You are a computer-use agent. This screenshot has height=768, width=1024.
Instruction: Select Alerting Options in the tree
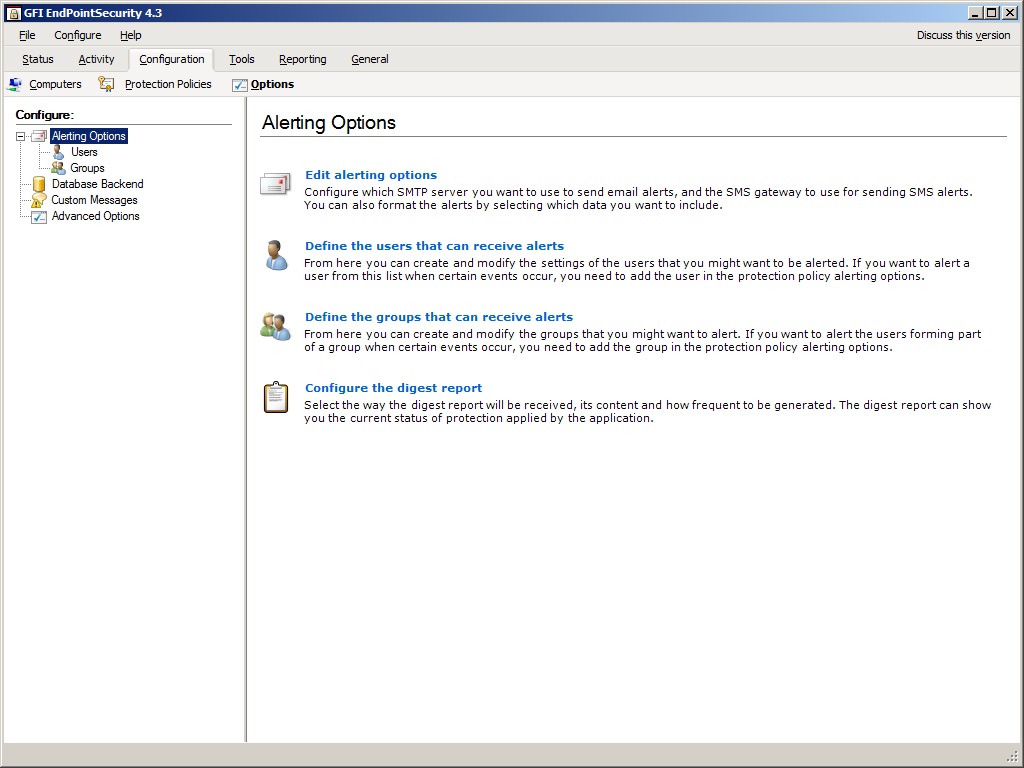coord(89,136)
